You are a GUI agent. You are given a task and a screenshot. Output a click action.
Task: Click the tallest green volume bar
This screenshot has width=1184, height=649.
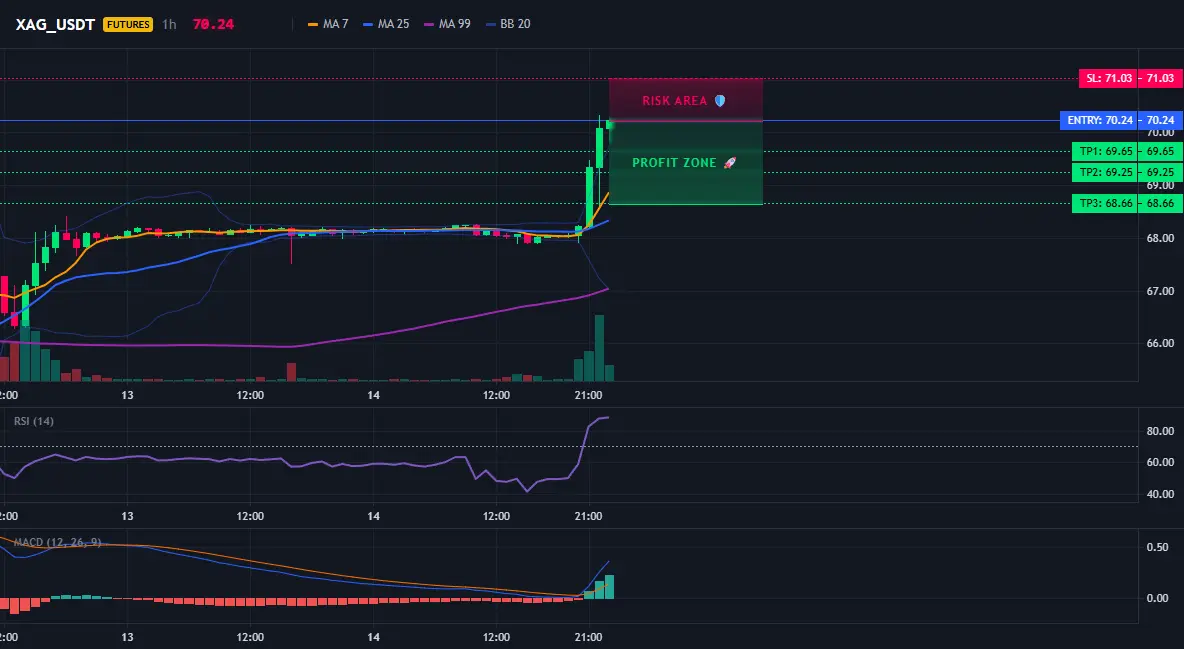600,348
